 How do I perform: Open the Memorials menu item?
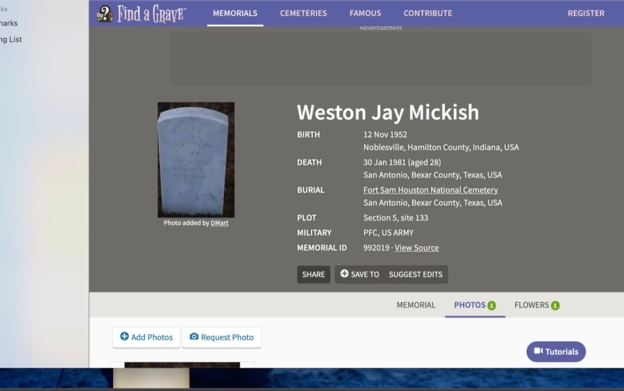coord(235,13)
